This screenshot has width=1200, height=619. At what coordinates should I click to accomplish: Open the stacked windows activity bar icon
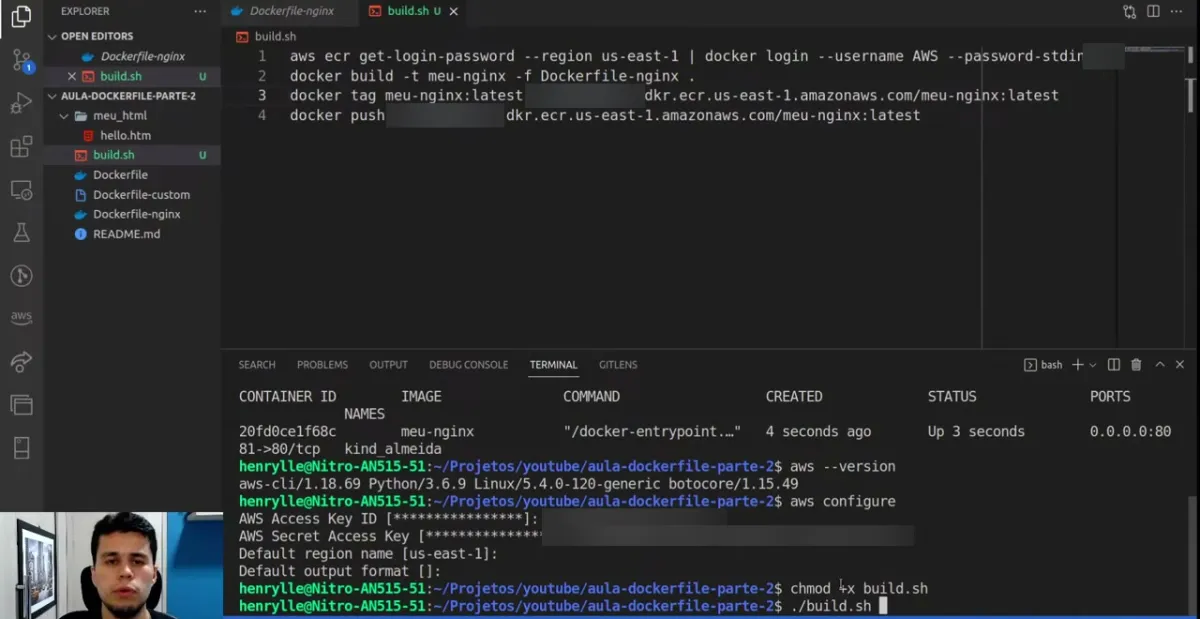pos(21,404)
